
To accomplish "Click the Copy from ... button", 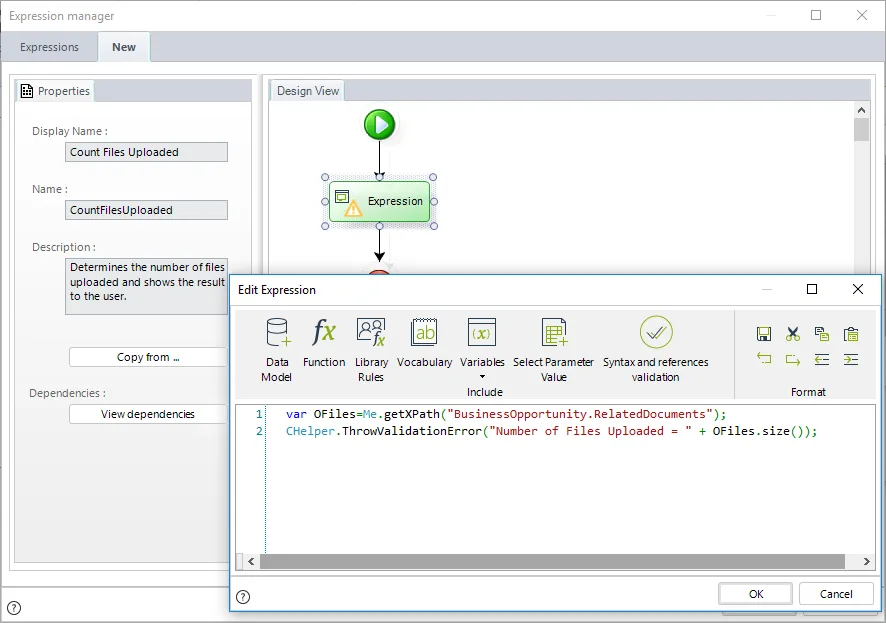I will click(x=148, y=357).
